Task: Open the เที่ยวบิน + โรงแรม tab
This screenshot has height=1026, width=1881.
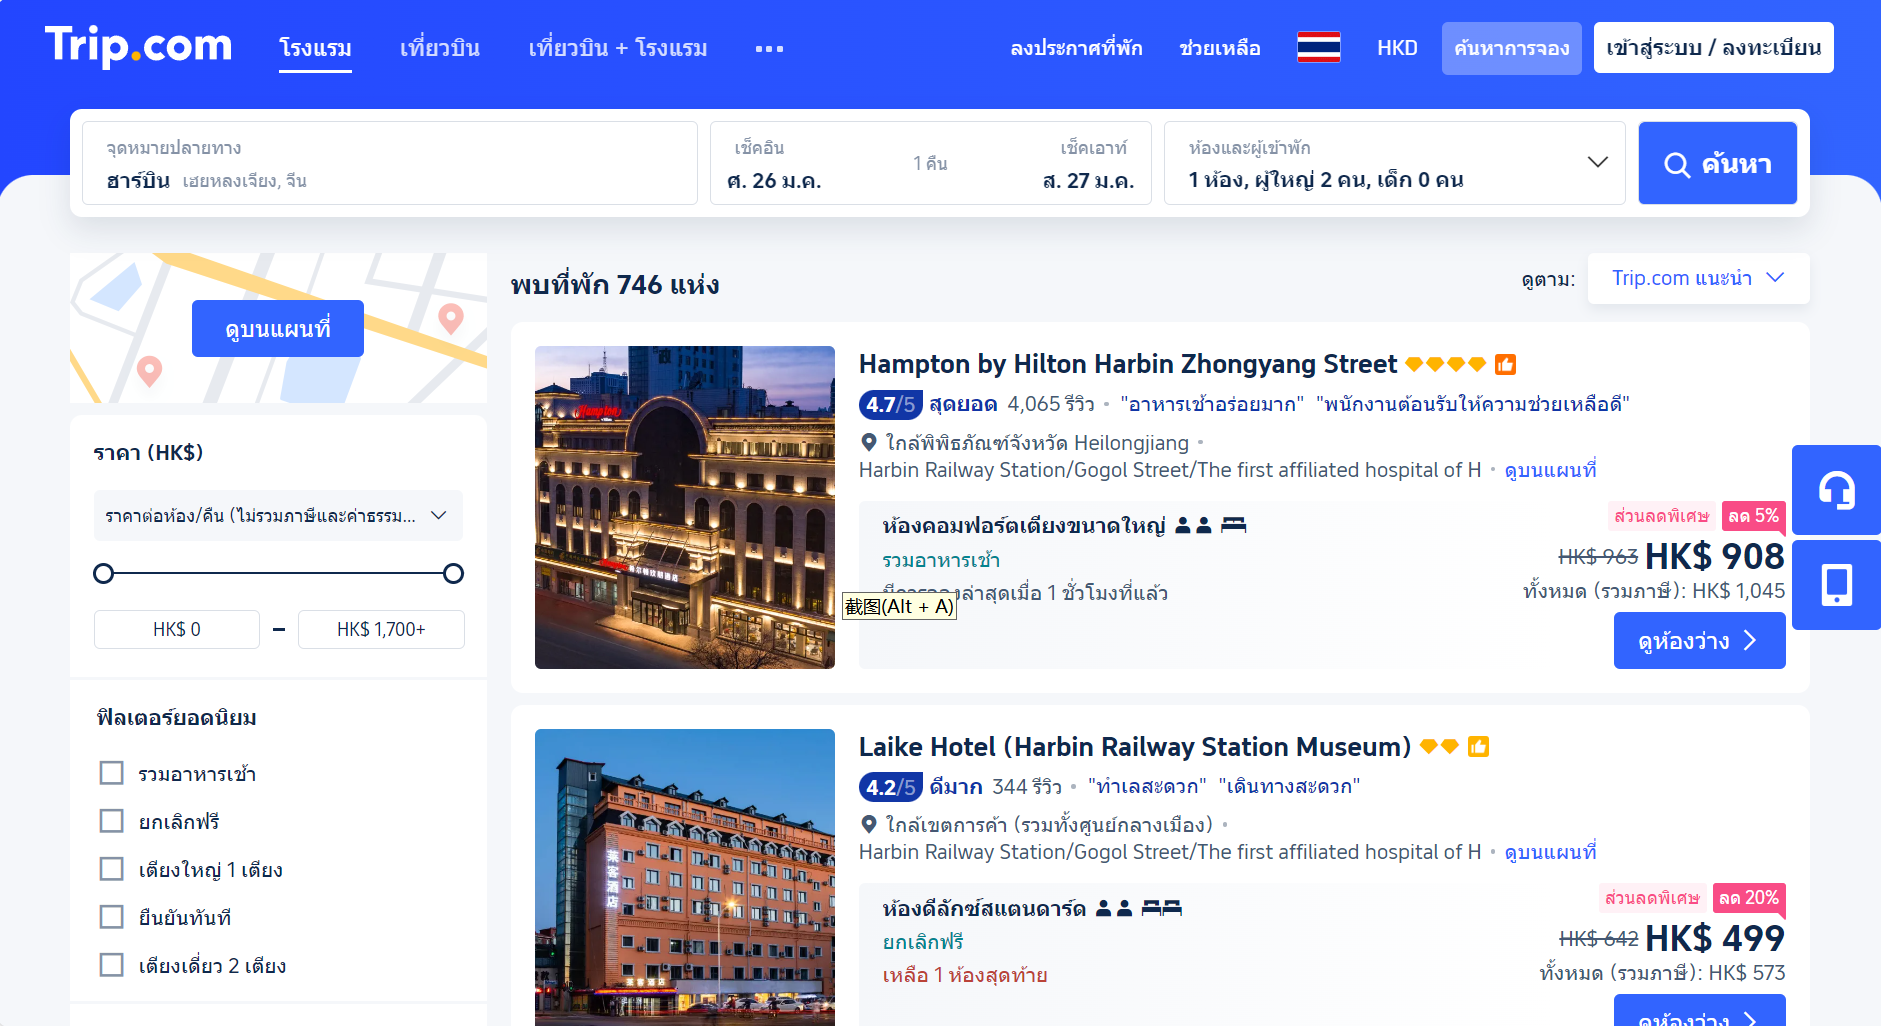Action: (617, 48)
